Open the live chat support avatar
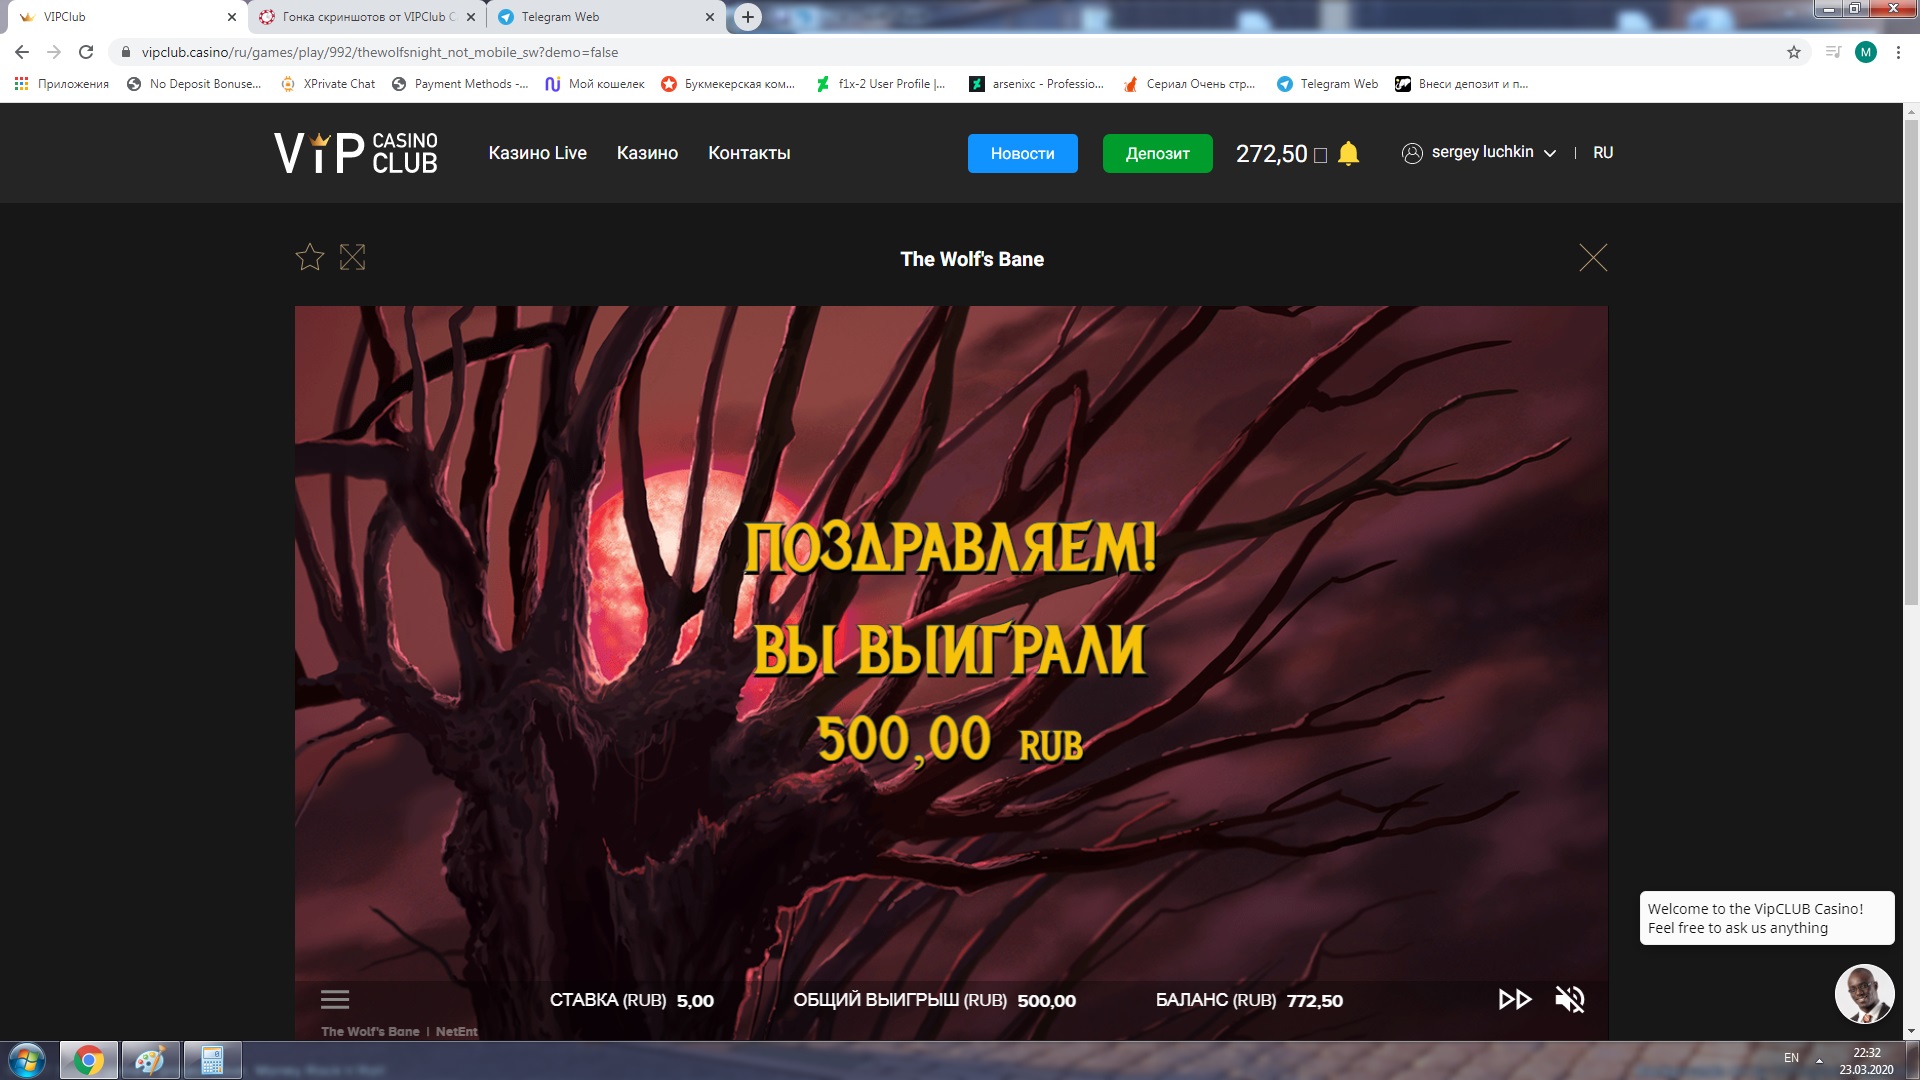This screenshot has width=1920, height=1080. (1864, 994)
